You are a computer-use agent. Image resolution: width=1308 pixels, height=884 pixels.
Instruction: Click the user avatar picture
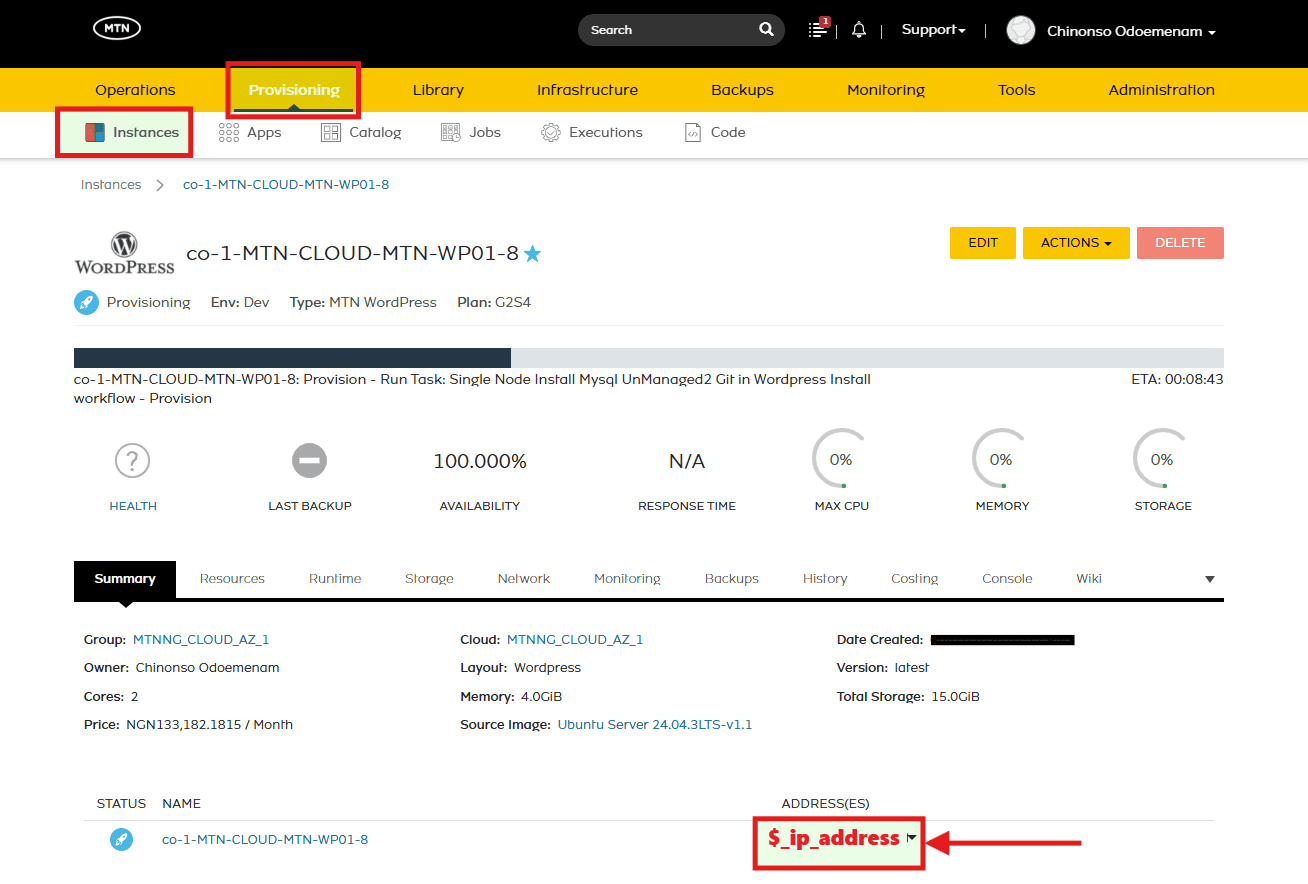[x=1020, y=30]
